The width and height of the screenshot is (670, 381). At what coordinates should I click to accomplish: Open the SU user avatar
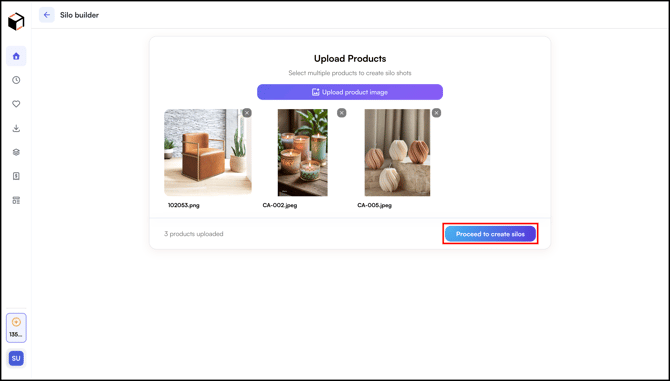pyautogui.click(x=16, y=358)
